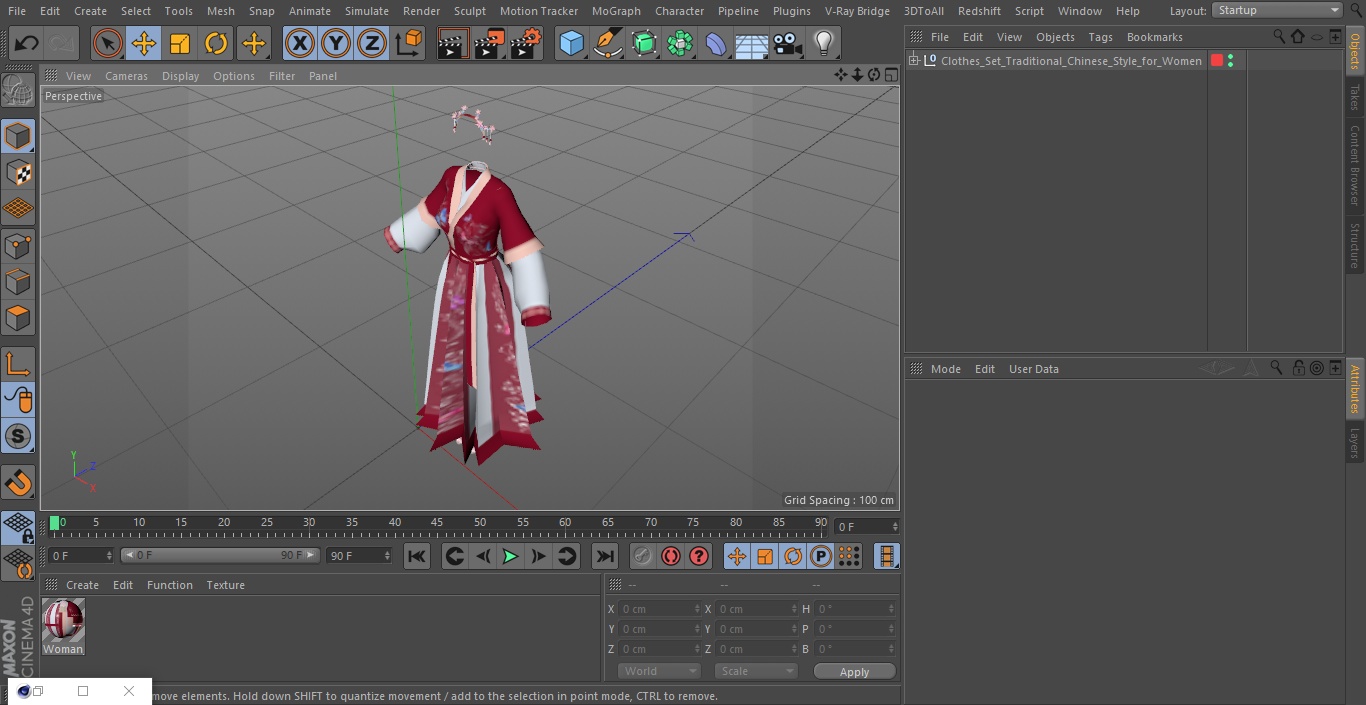This screenshot has height=705, width=1366.
Task: Open the MoGraph menu
Action: click(x=616, y=11)
